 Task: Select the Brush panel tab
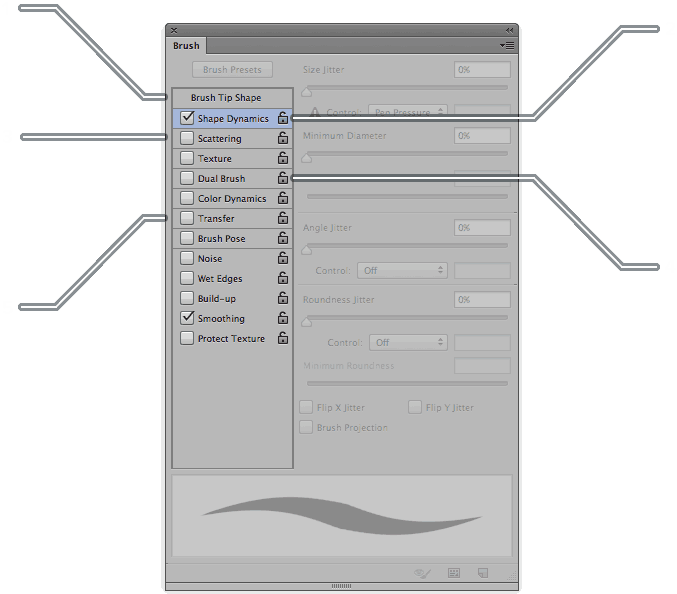click(186, 46)
